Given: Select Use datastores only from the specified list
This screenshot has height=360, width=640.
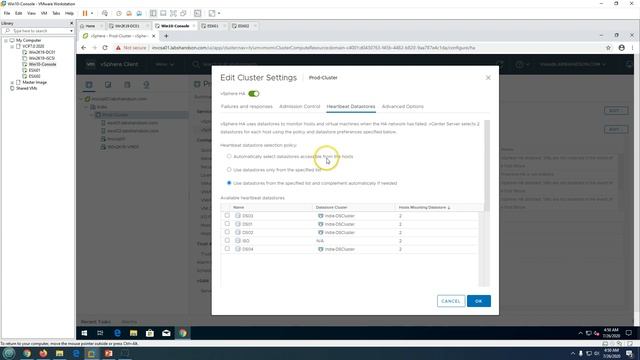Looking at the screenshot, I should (229, 169).
